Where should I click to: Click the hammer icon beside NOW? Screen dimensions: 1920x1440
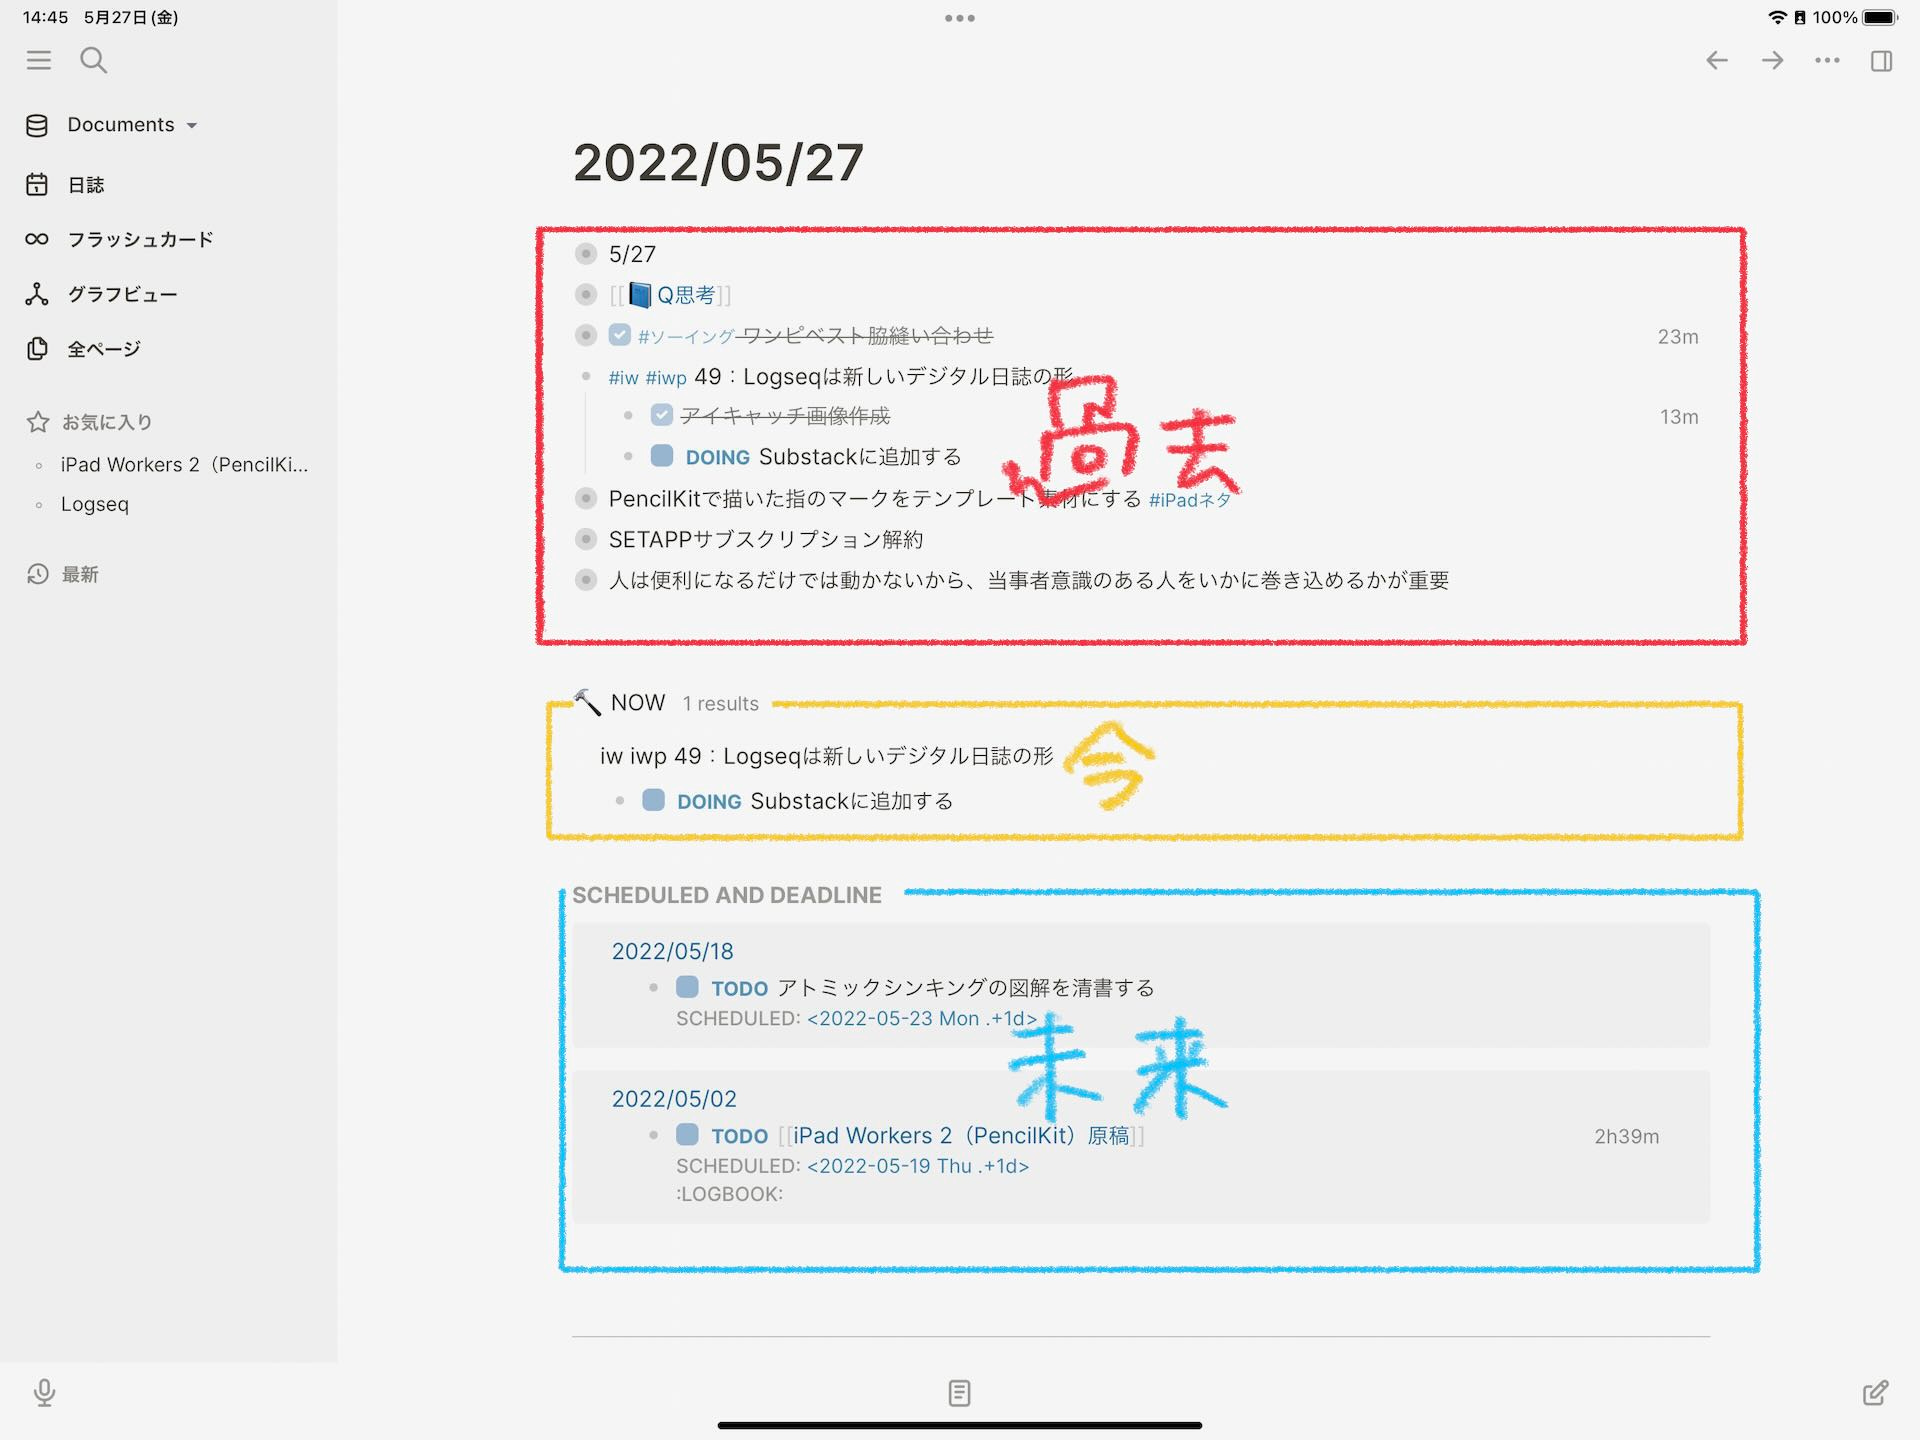click(588, 702)
